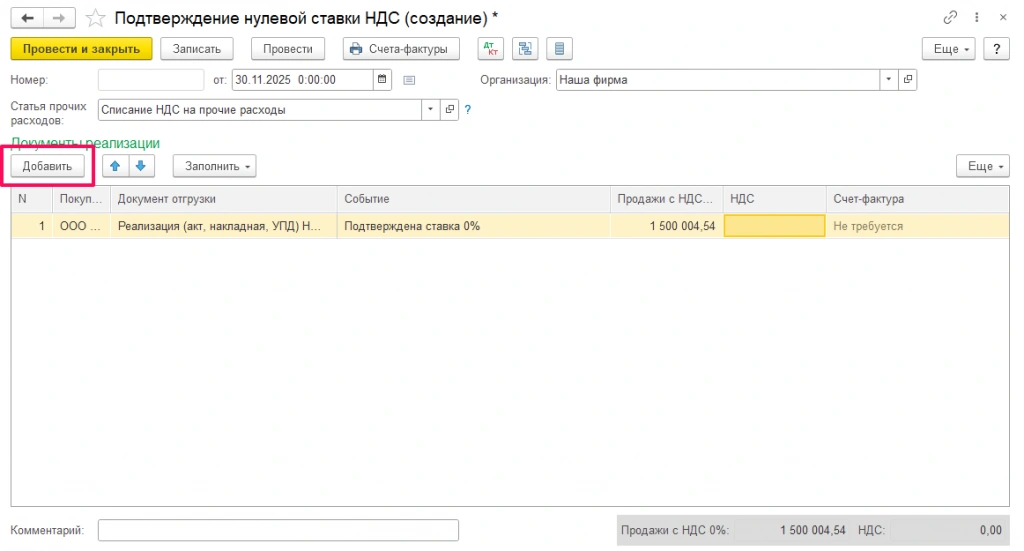Select cell Подтверждена ставка 0%
The width and height of the screenshot is (1024, 551).
pos(473,226)
